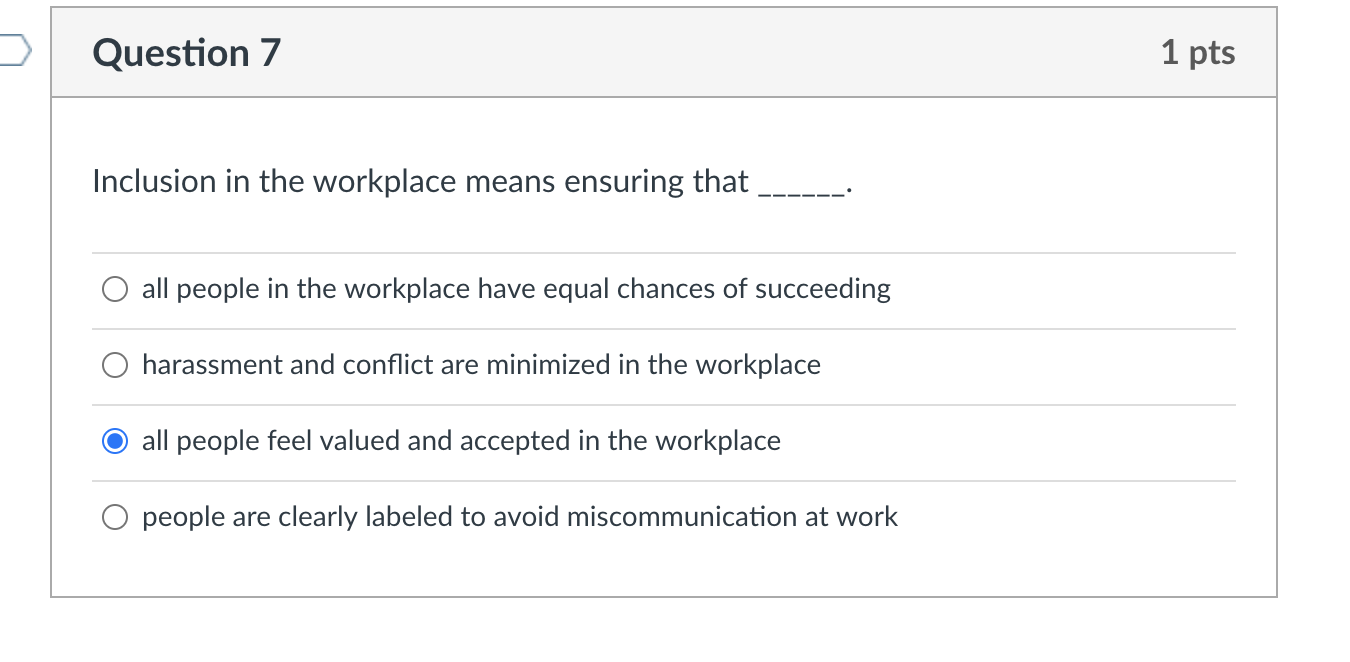Select radio for equal chances of succeeding

(x=114, y=289)
